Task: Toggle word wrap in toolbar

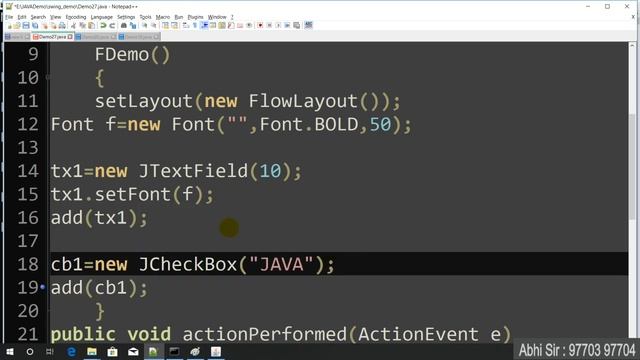Action: (x=186, y=25)
